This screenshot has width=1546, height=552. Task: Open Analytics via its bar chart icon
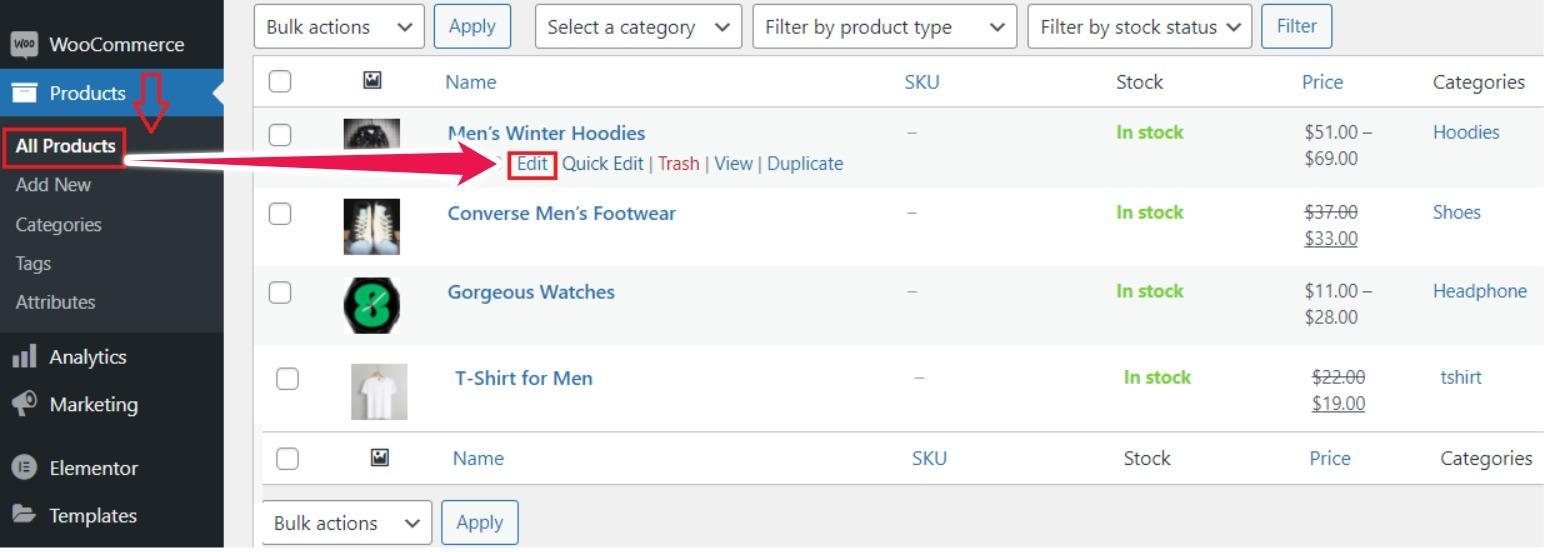(24, 356)
